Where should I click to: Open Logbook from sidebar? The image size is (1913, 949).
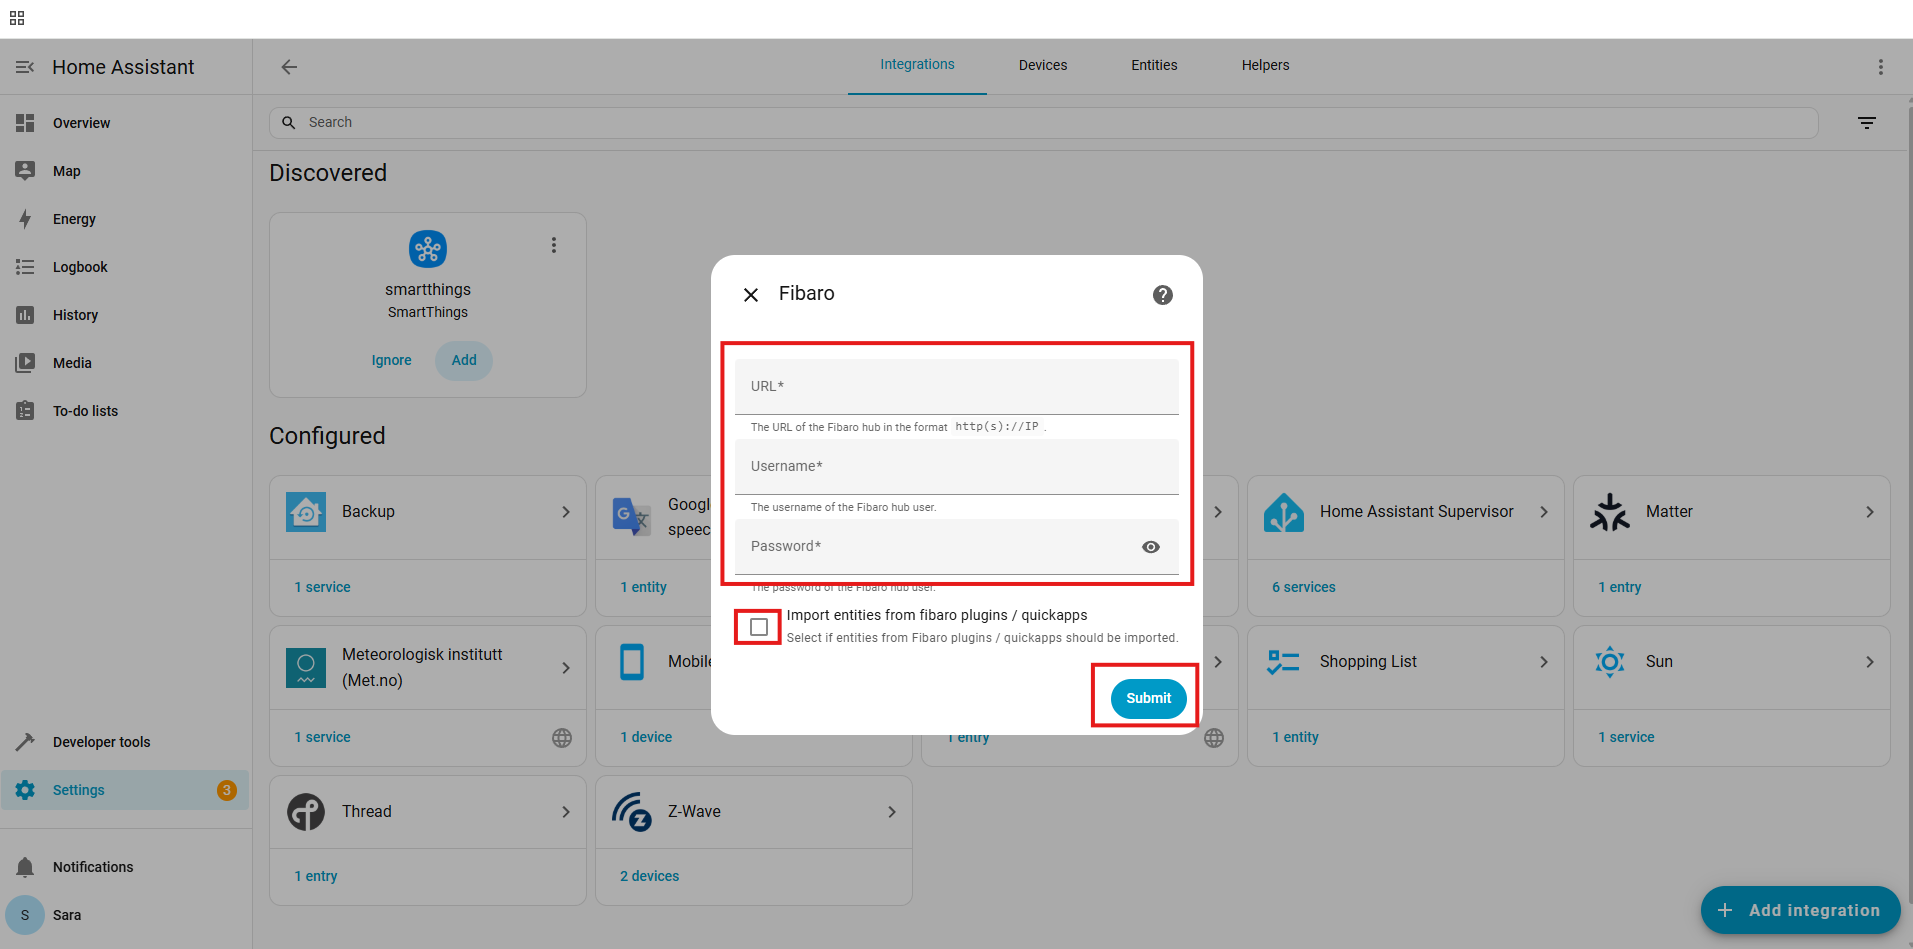click(x=126, y=267)
